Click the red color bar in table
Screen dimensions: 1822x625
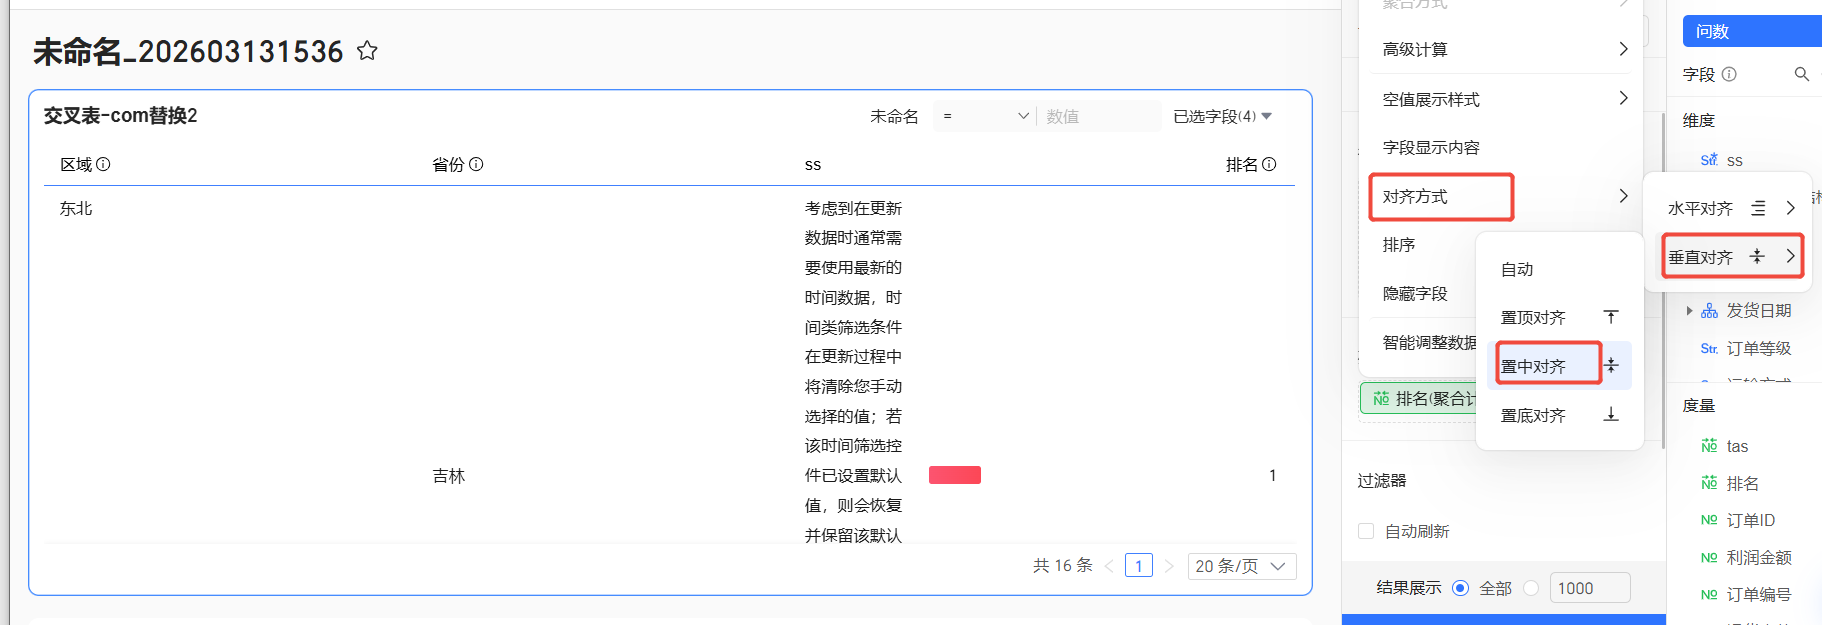(954, 475)
